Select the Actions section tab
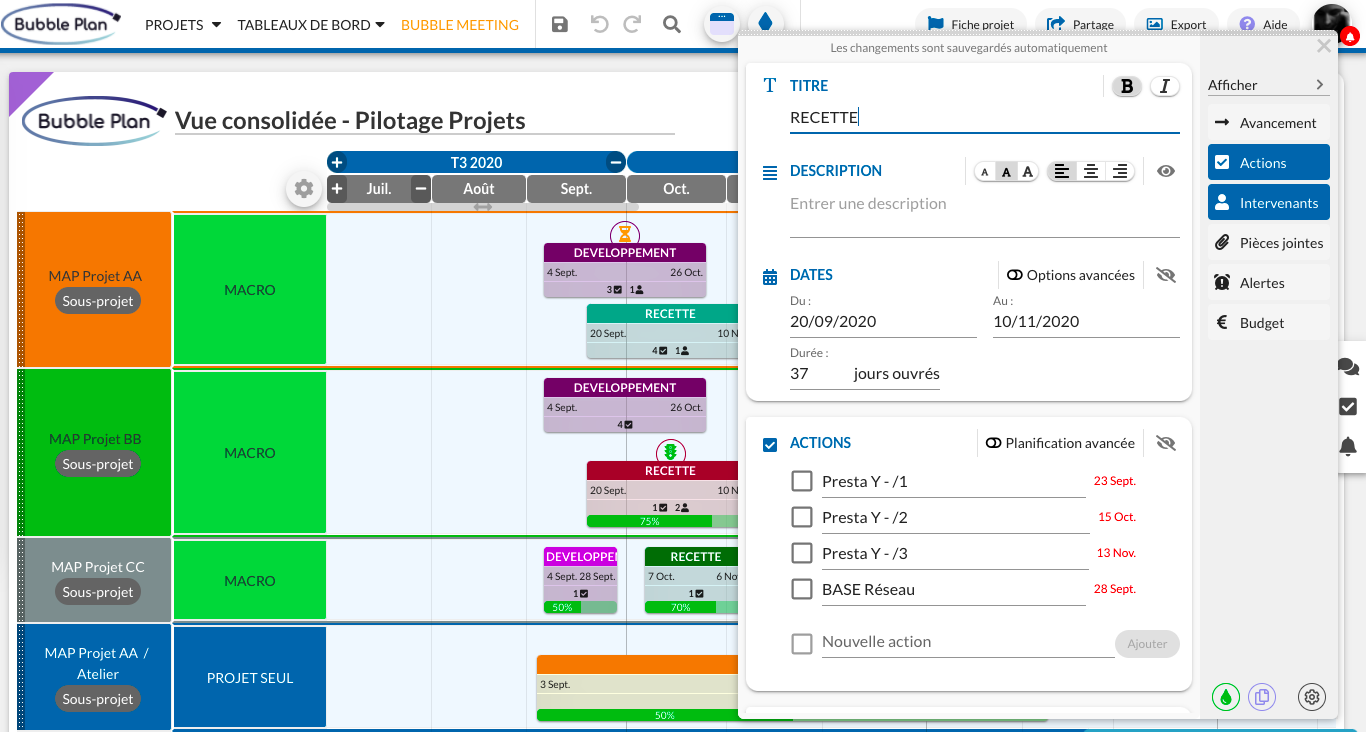This screenshot has width=1366, height=732. tap(1269, 163)
